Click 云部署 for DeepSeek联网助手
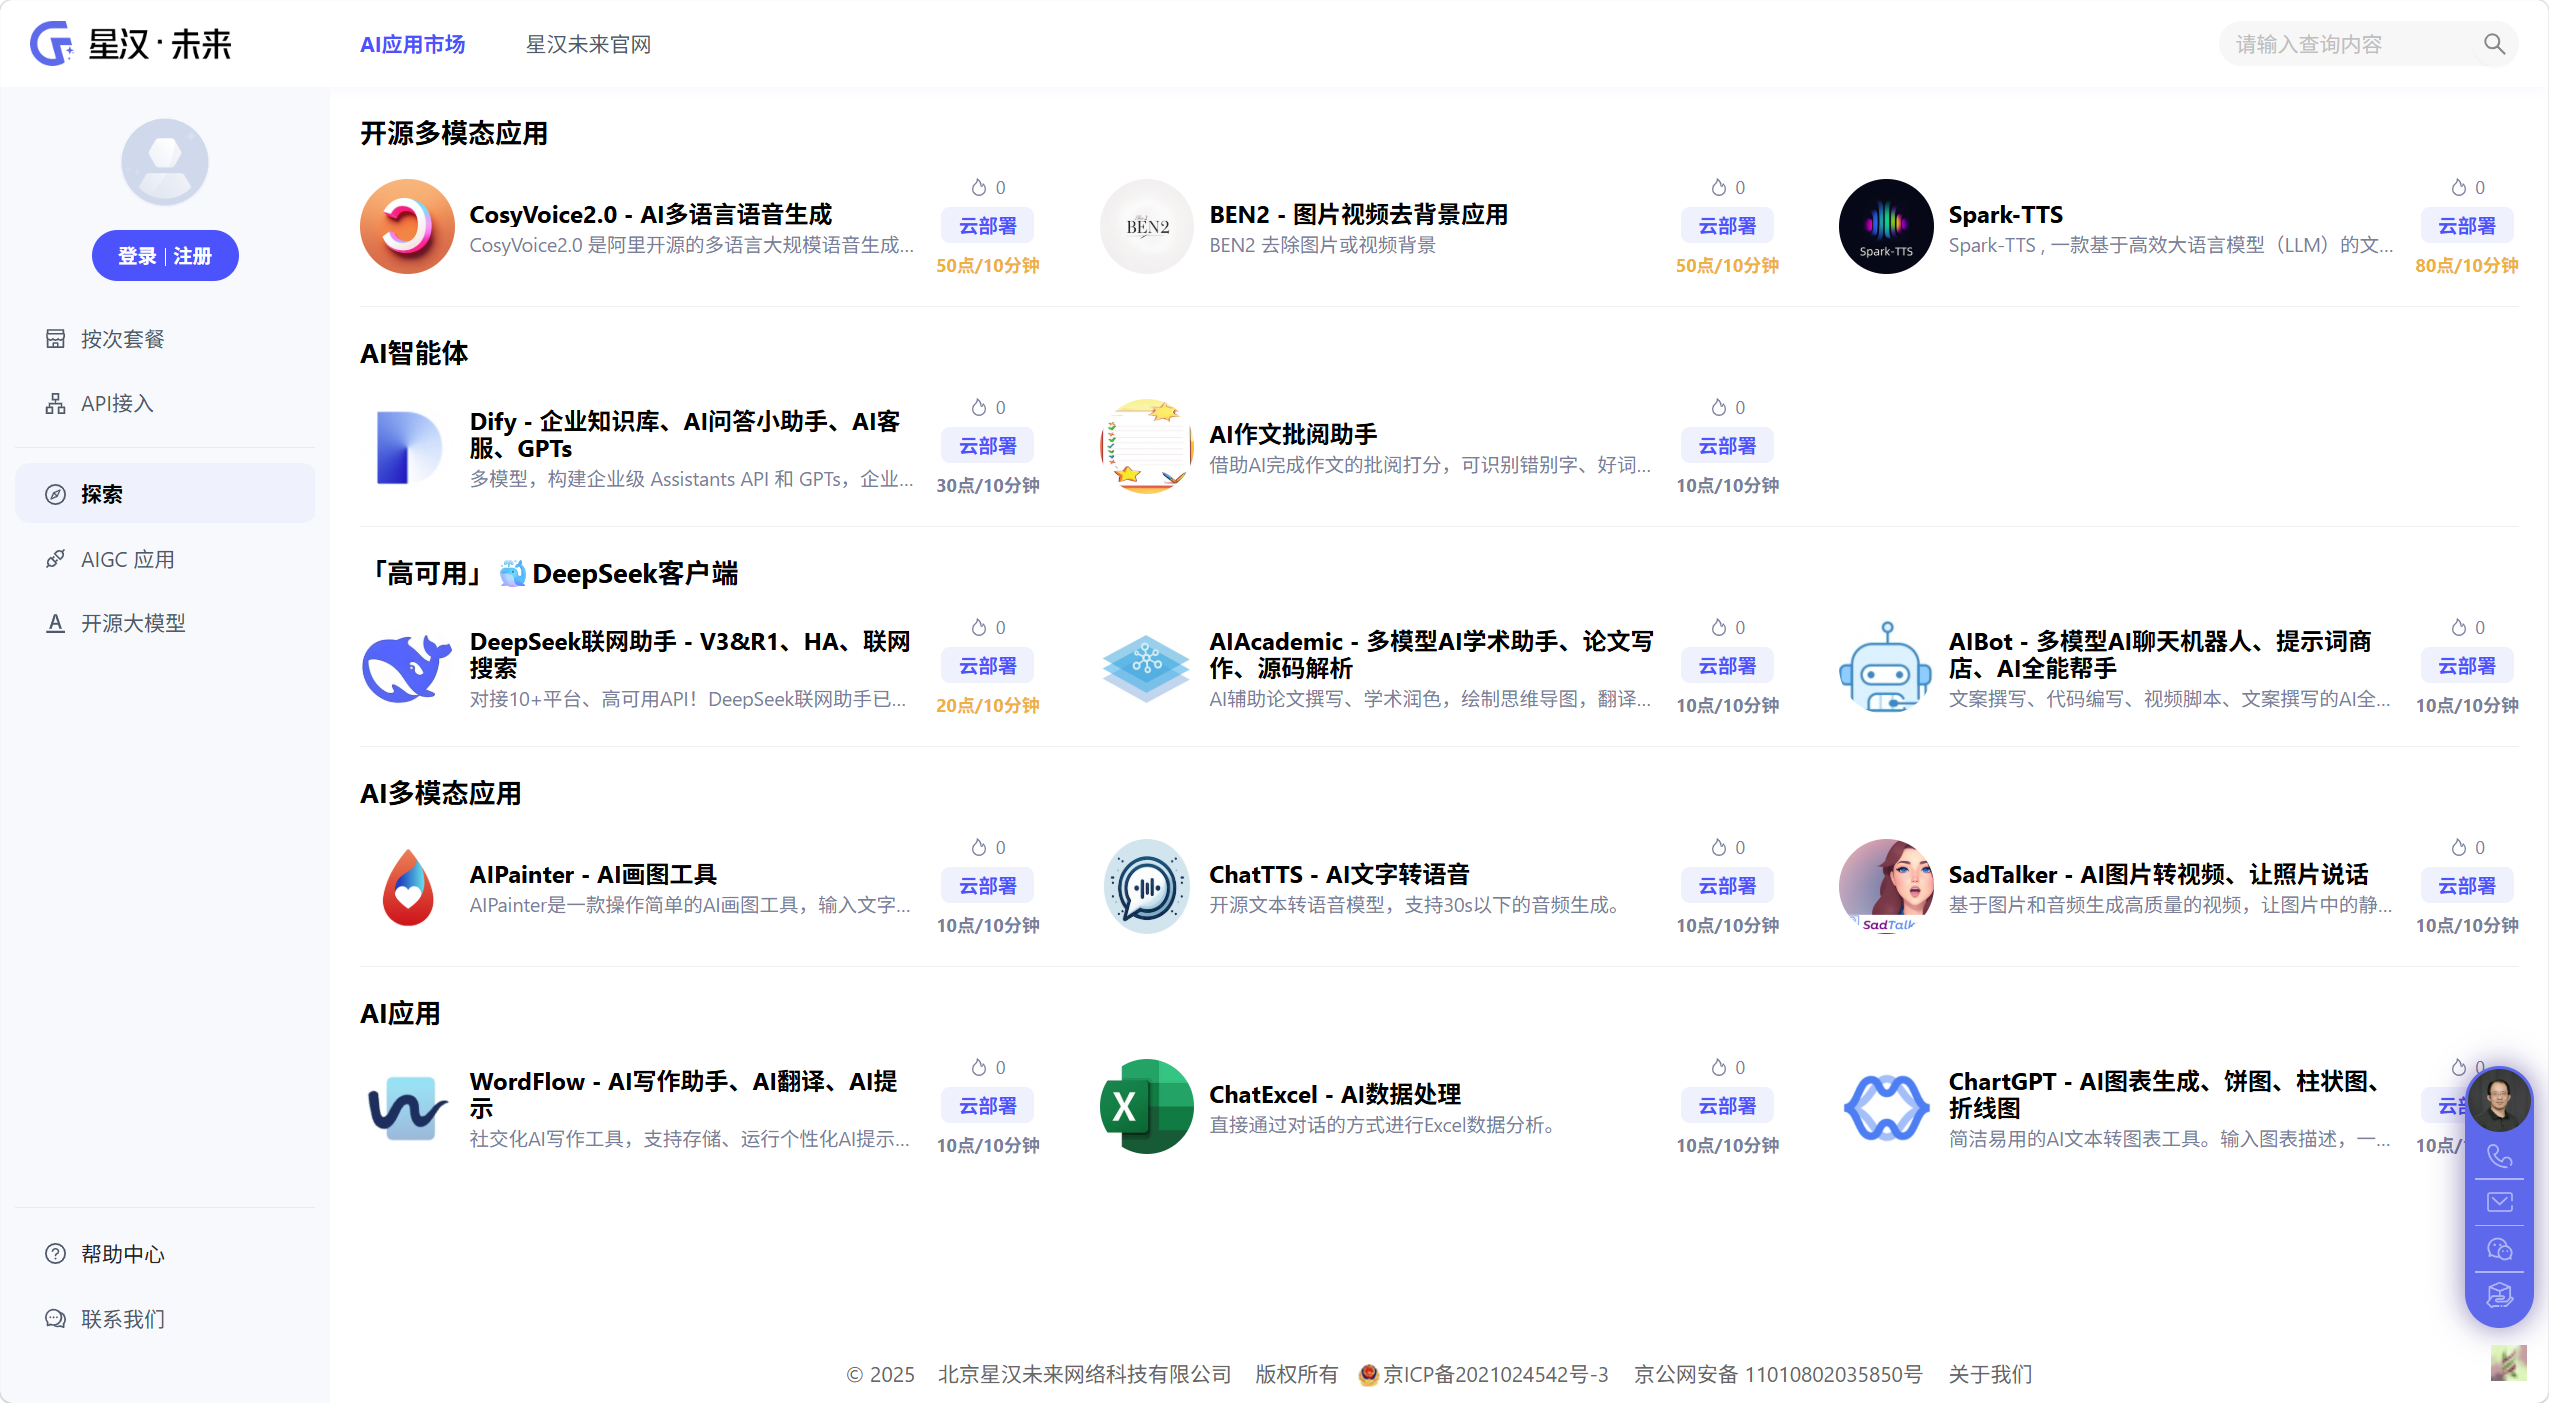The image size is (2549, 1403). pos(988,666)
